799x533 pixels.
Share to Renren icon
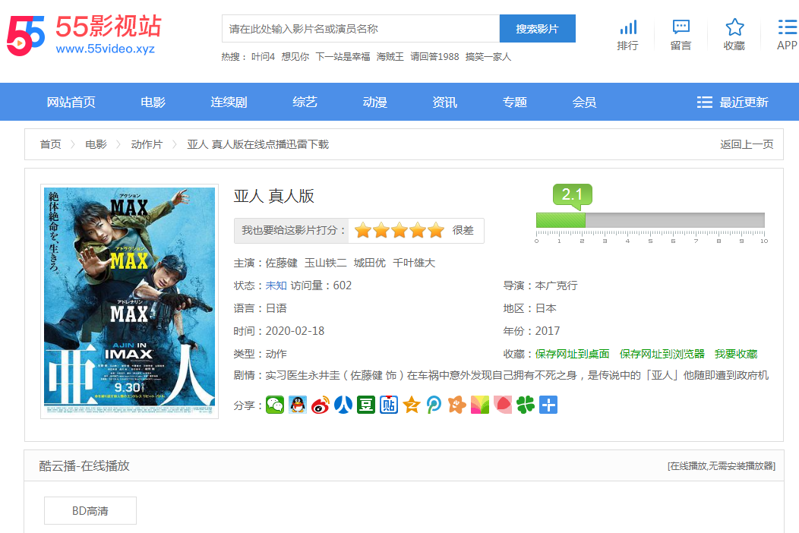343,405
